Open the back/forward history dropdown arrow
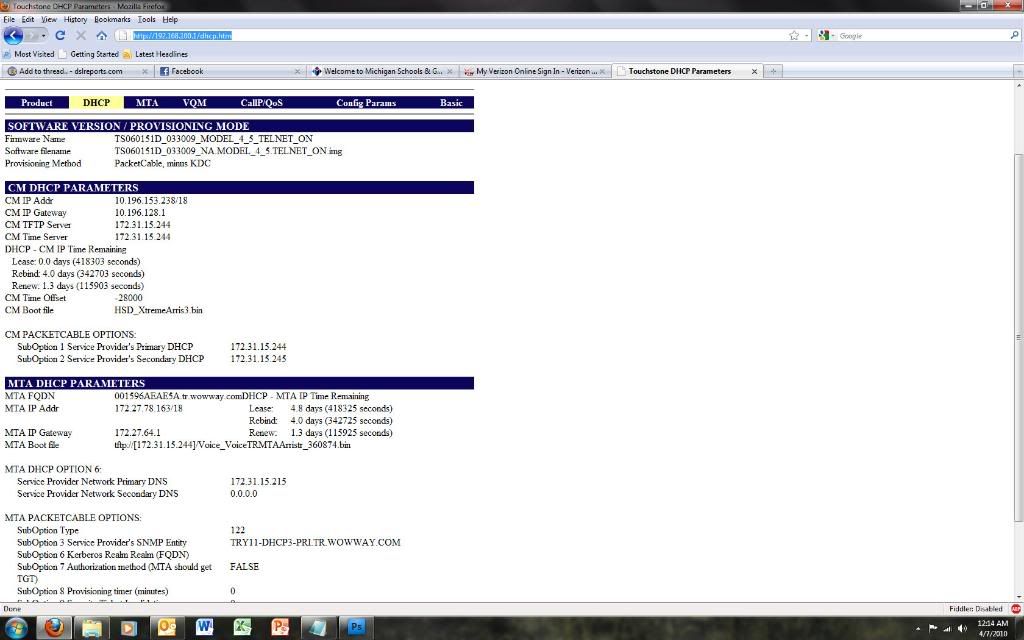This screenshot has height=640, width=1024. (44, 35)
